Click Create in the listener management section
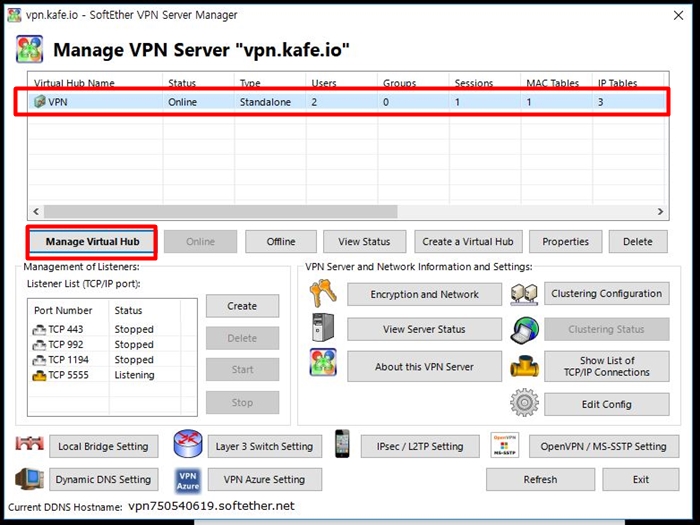Screen dimensions: 700x525 [242, 306]
